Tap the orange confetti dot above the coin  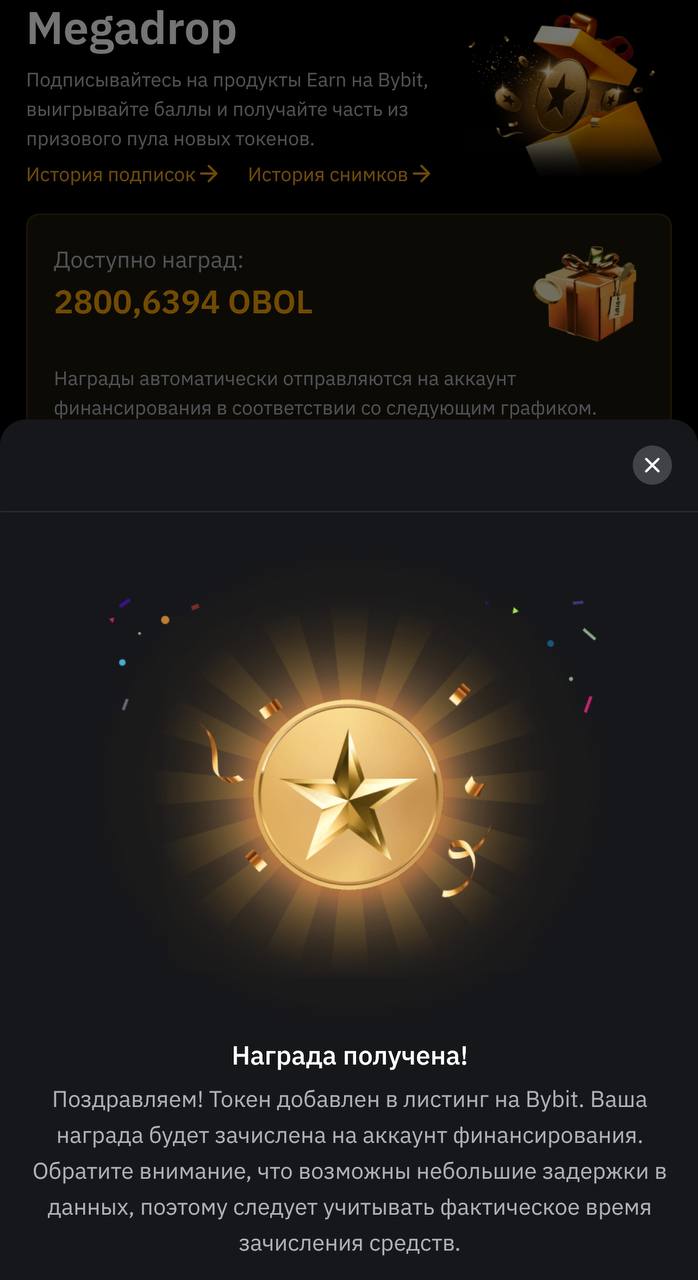(165, 620)
